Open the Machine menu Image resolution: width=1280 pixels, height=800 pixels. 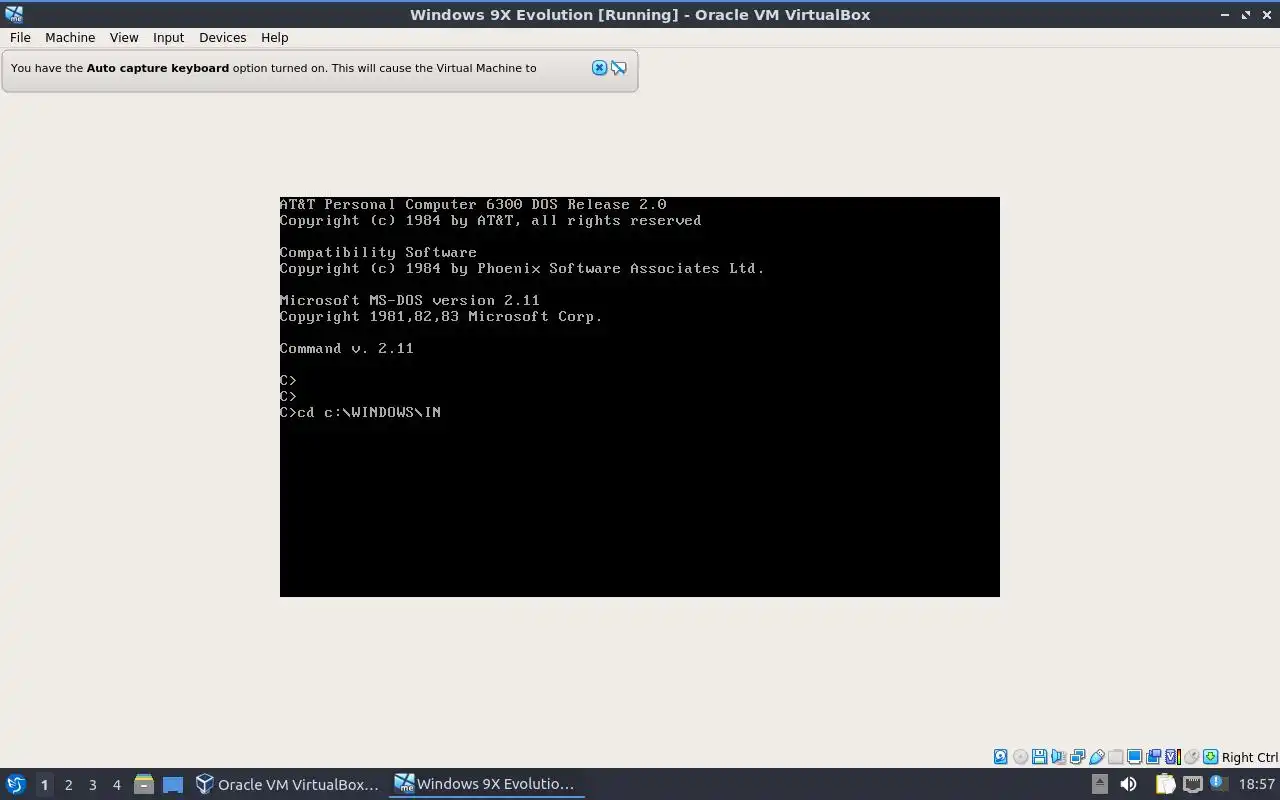tap(70, 37)
